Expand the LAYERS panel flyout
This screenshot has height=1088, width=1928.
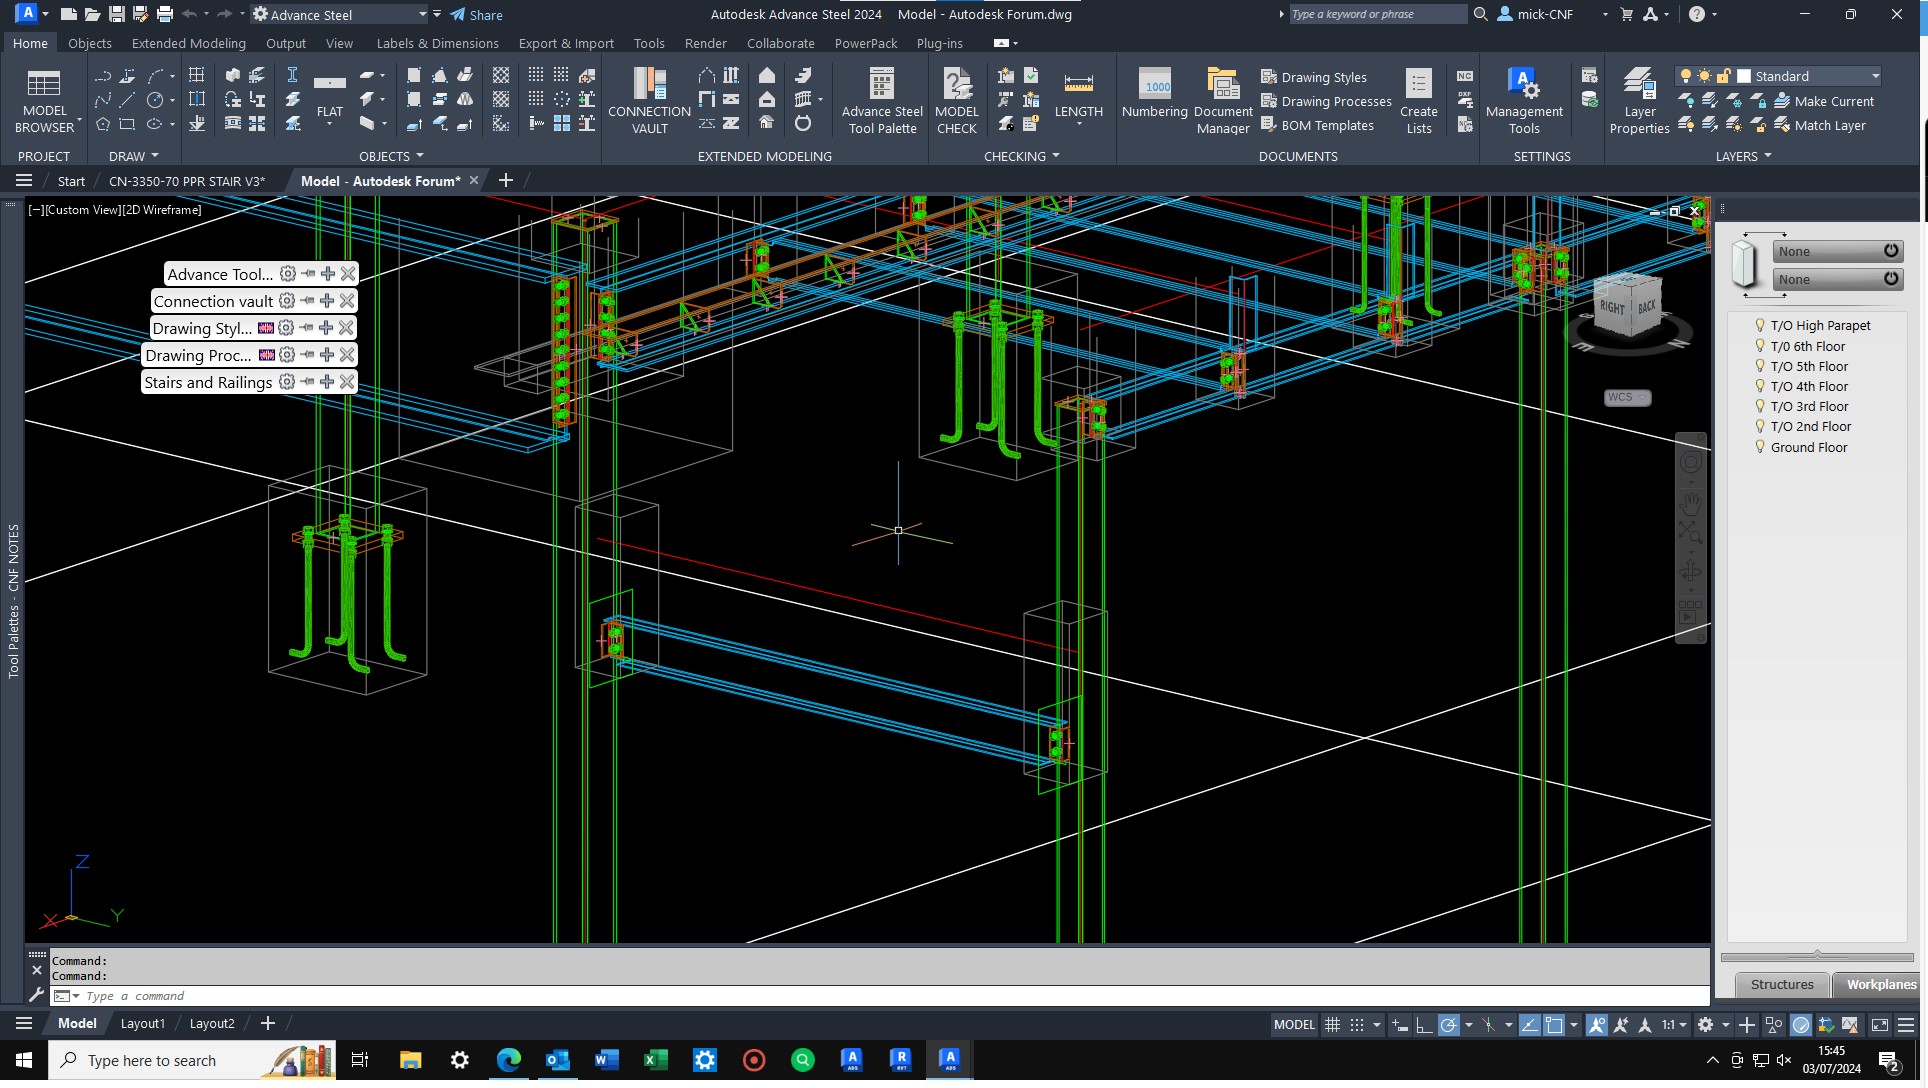(x=1769, y=155)
